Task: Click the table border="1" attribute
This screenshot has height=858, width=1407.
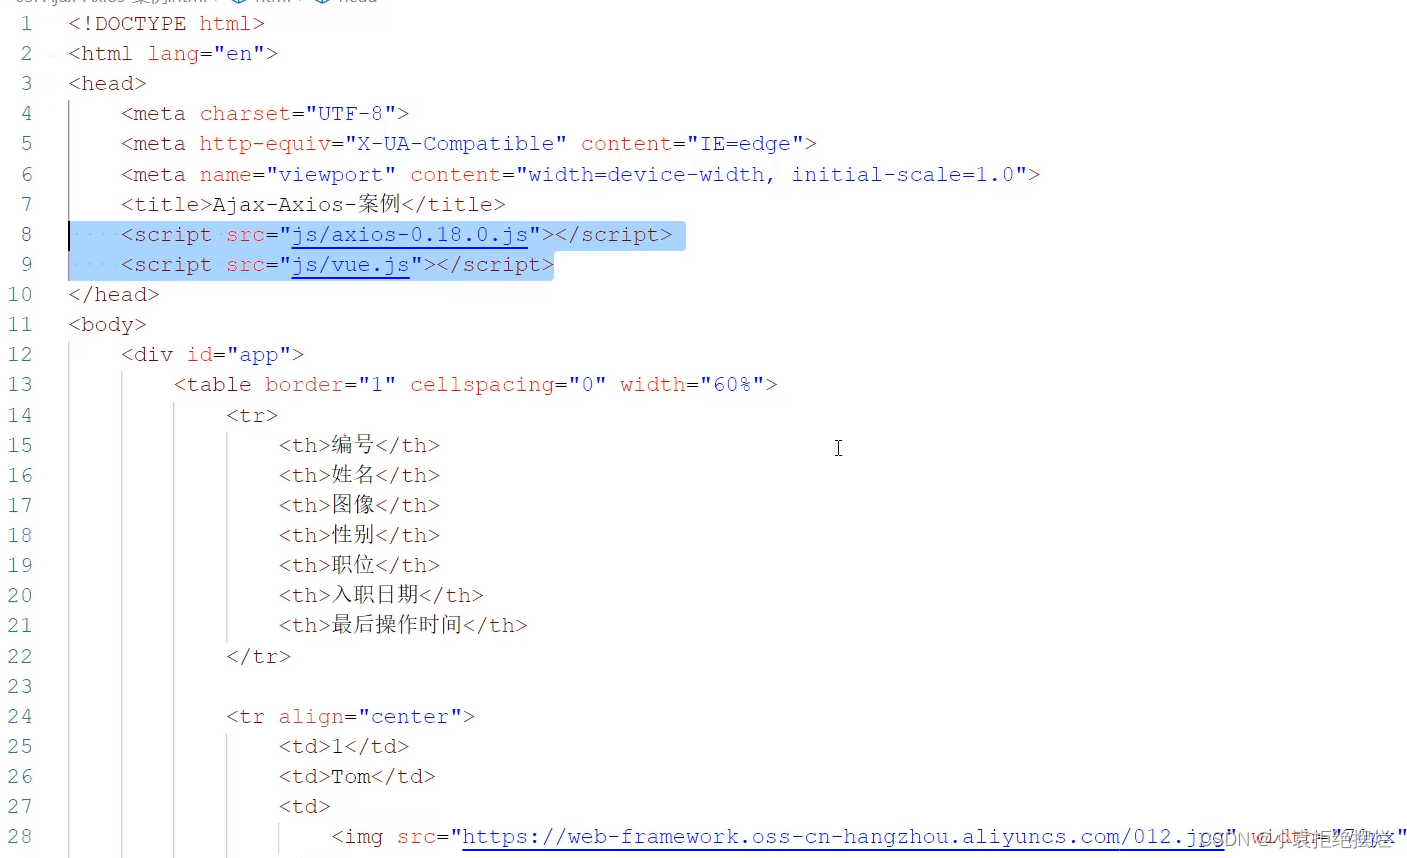Action: (330, 385)
